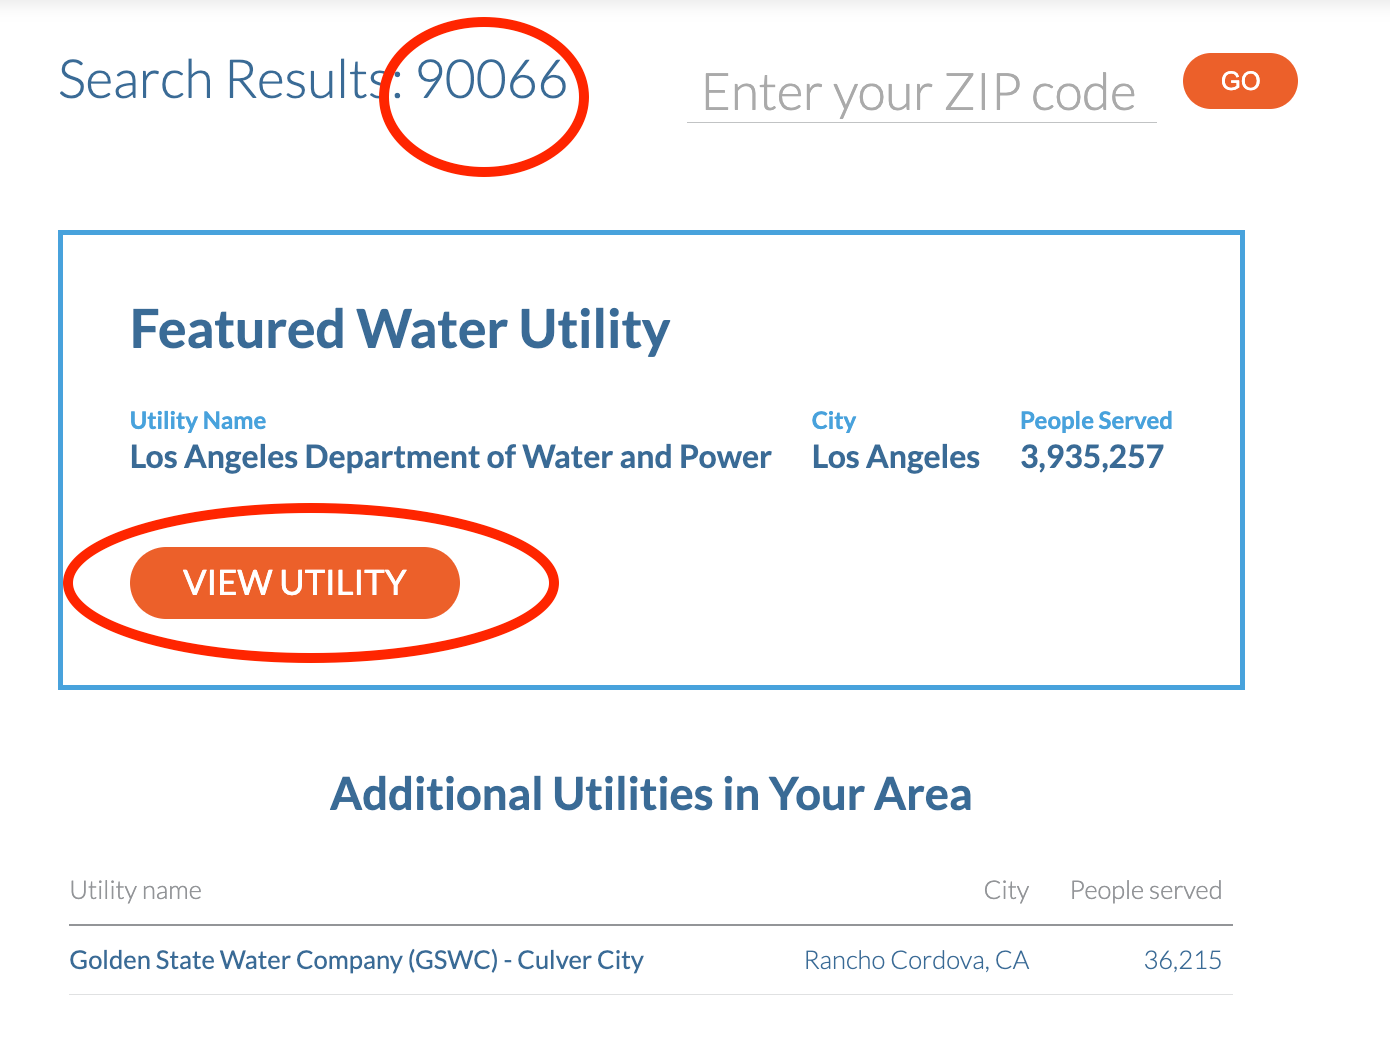Viewport: 1390px width, 1040px height.
Task: Click the 36,215 people served cell
Action: click(1182, 960)
